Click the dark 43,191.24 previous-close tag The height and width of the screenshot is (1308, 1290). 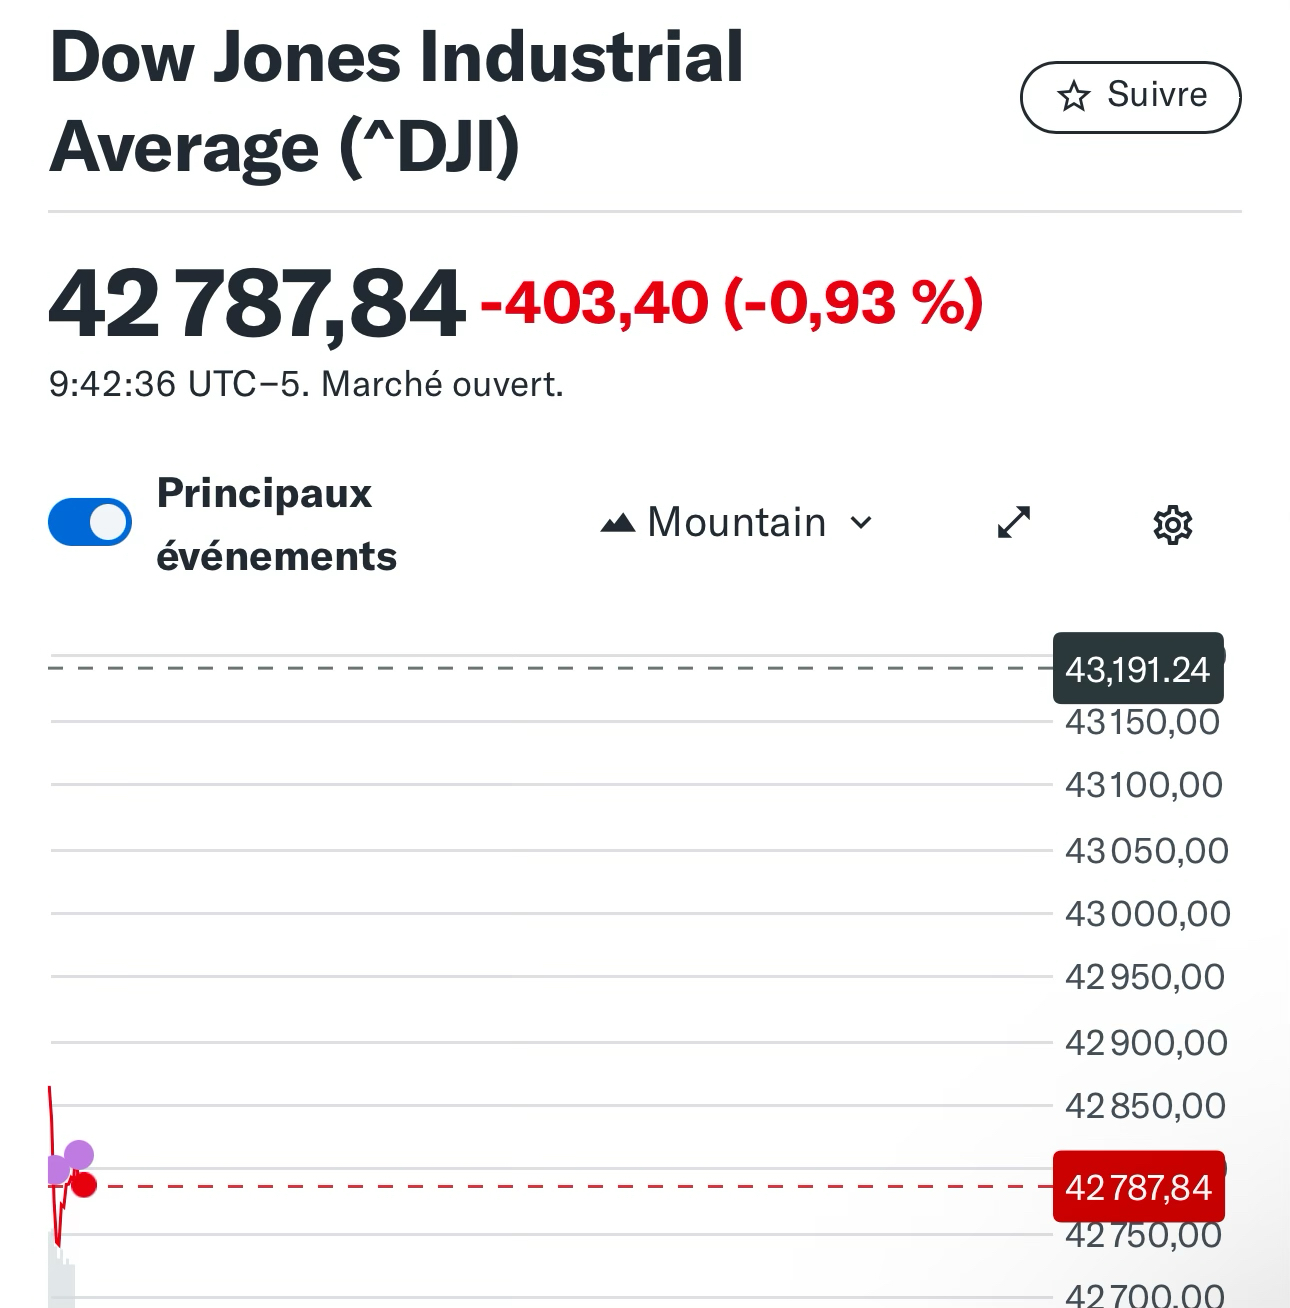tap(1138, 669)
